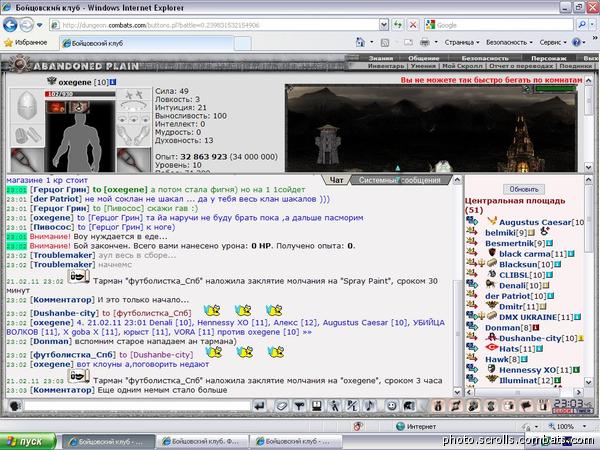Switch to Системные сообщения tab
Image resolution: width=600 pixels, height=450 pixels.
[x=400, y=180]
